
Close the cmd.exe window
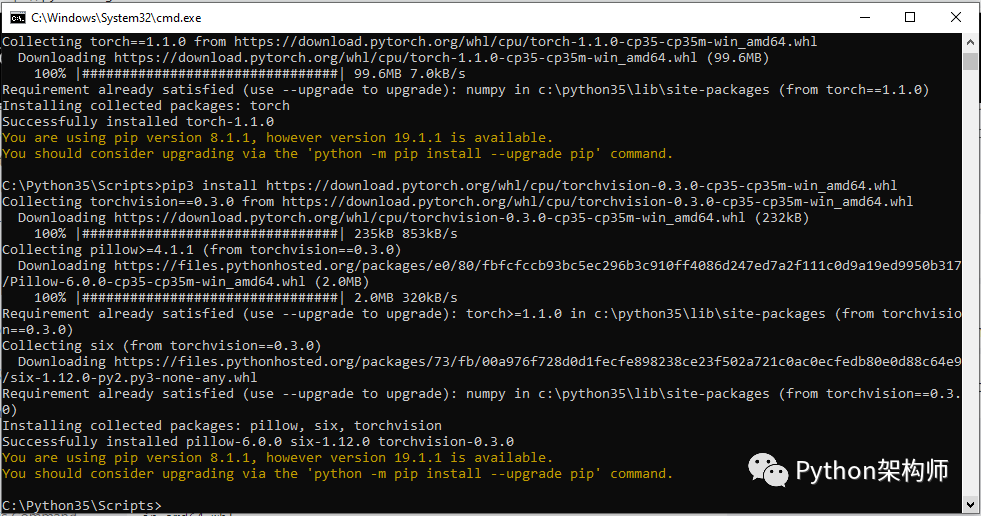point(955,18)
